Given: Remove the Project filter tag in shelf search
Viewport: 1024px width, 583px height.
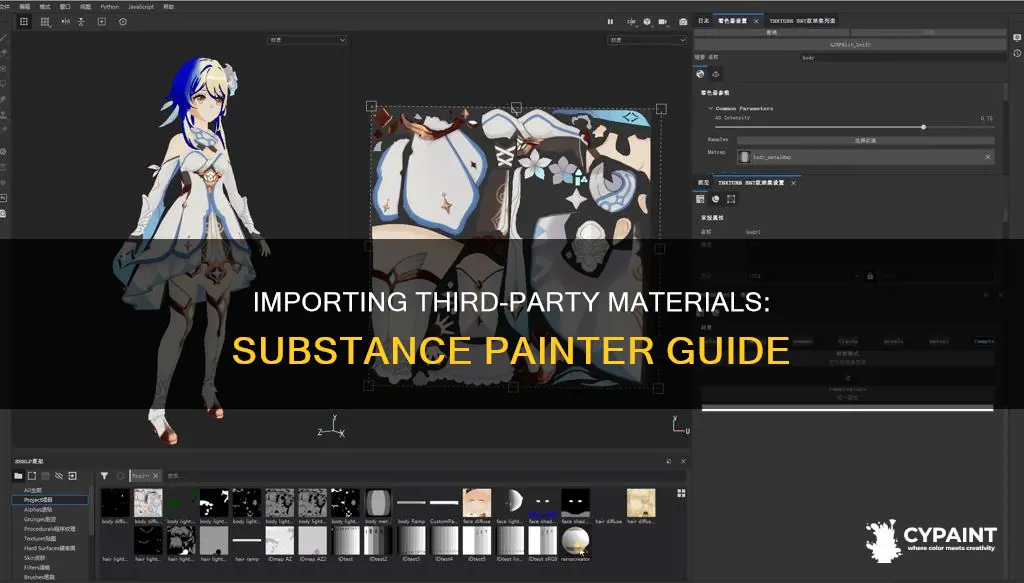Looking at the screenshot, I should (x=155, y=476).
